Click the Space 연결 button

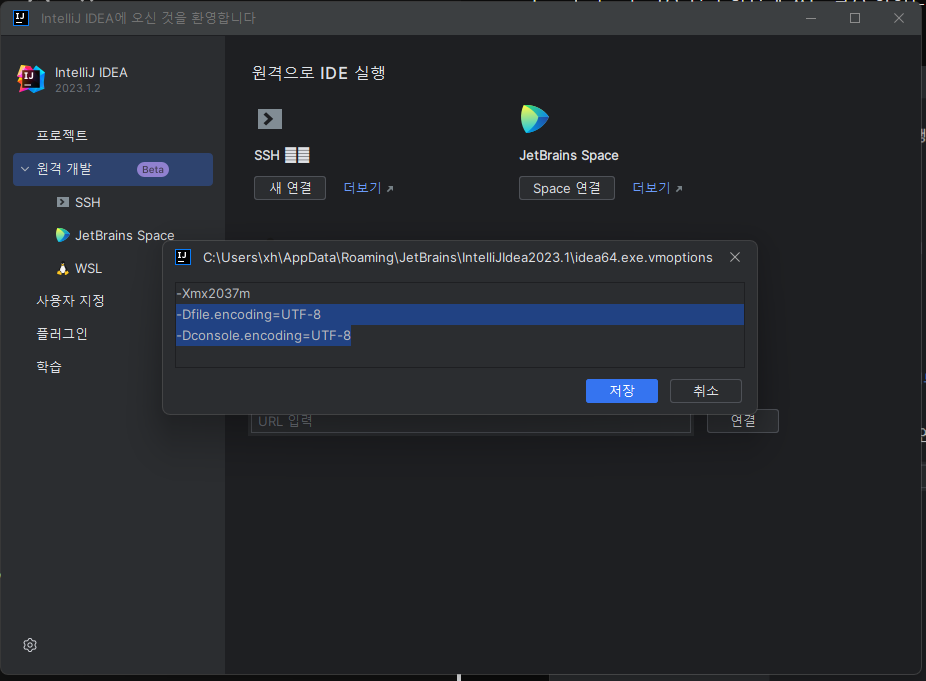[x=567, y=188]
